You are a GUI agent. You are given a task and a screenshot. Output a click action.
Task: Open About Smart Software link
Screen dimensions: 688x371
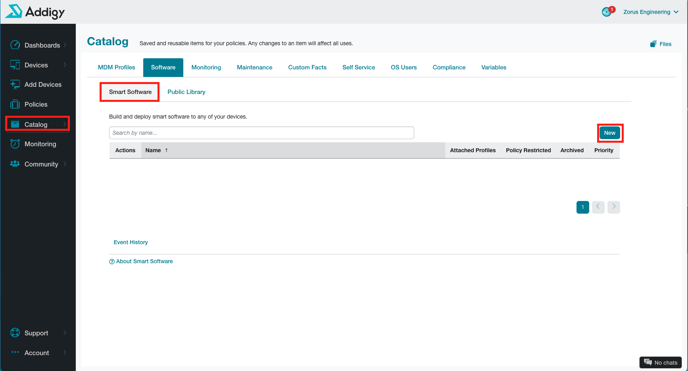144,261
